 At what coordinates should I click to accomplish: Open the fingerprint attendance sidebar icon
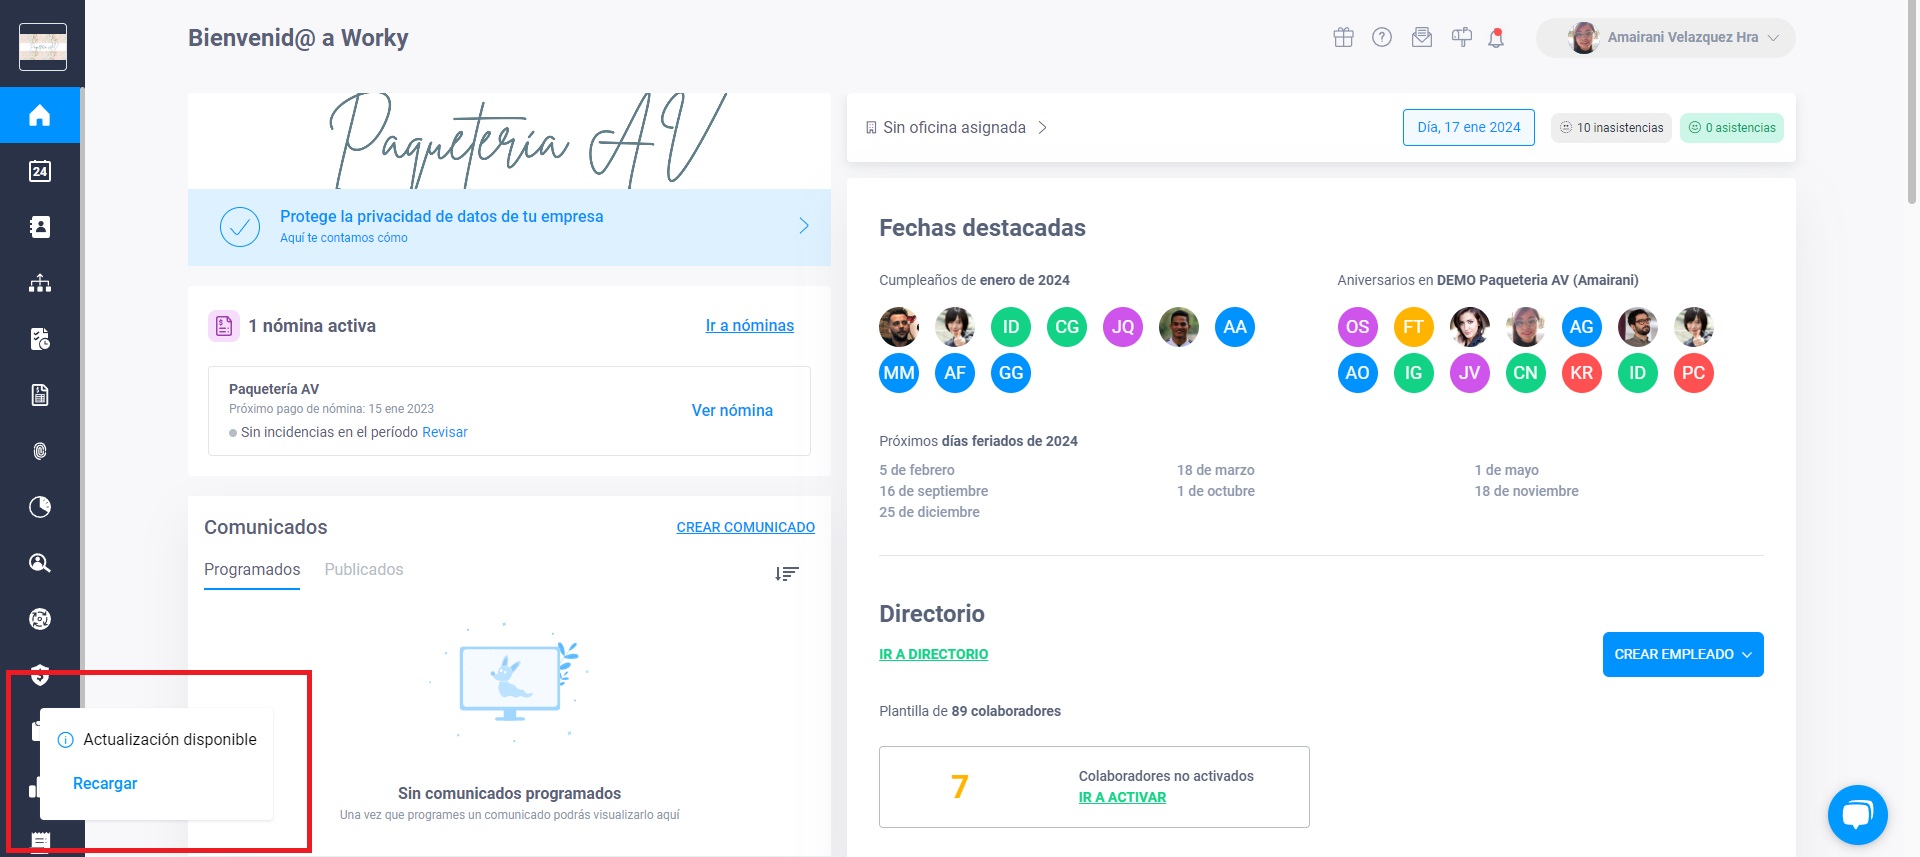click(x=40, y=451)
